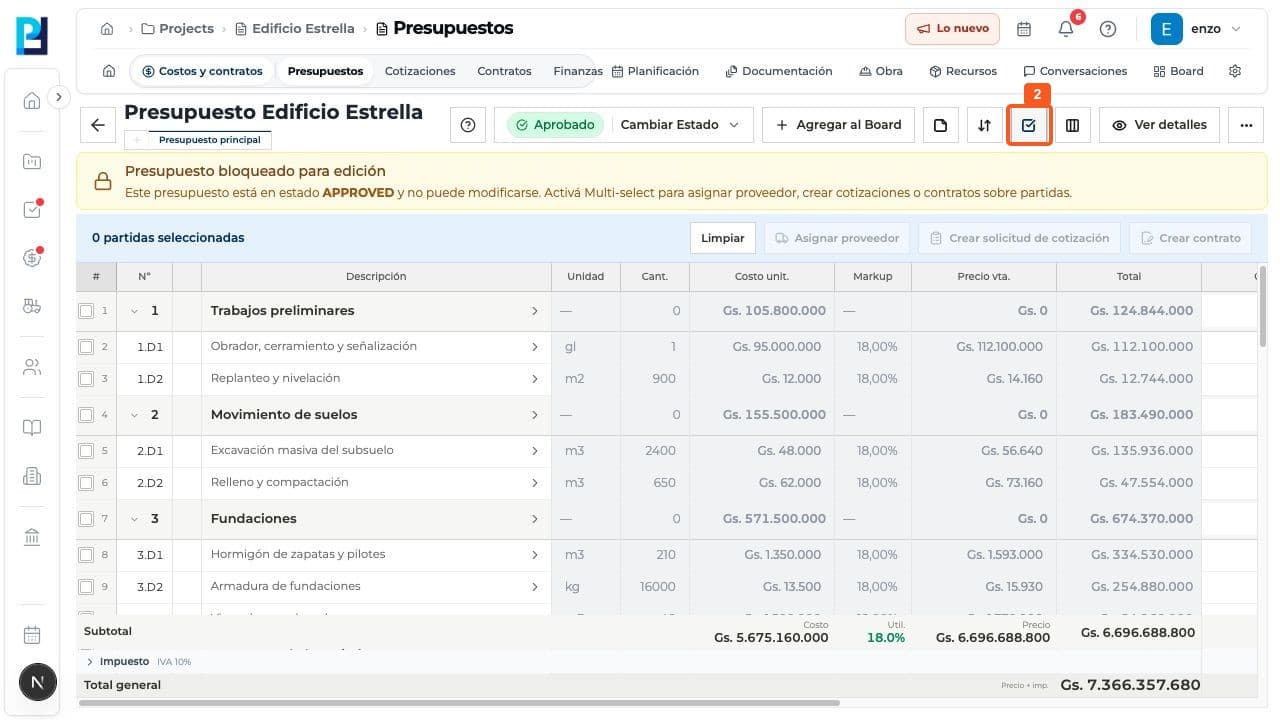Collapse the Movimiento de suelos group

coord(134,415)
